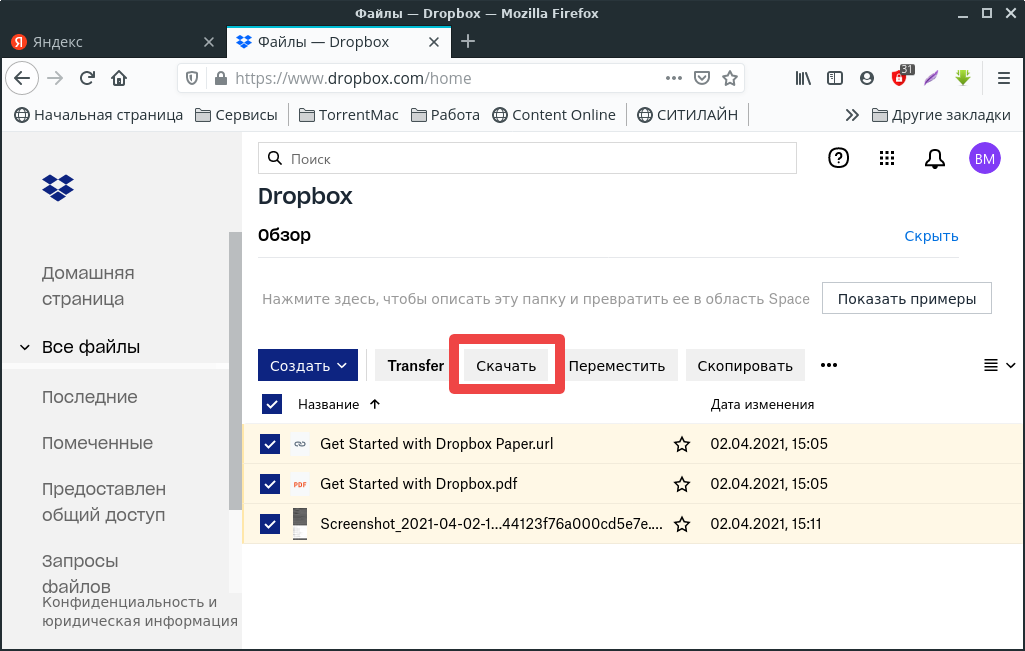Open notifications bell icon
1025x651 pixels.
click(934, 158)
